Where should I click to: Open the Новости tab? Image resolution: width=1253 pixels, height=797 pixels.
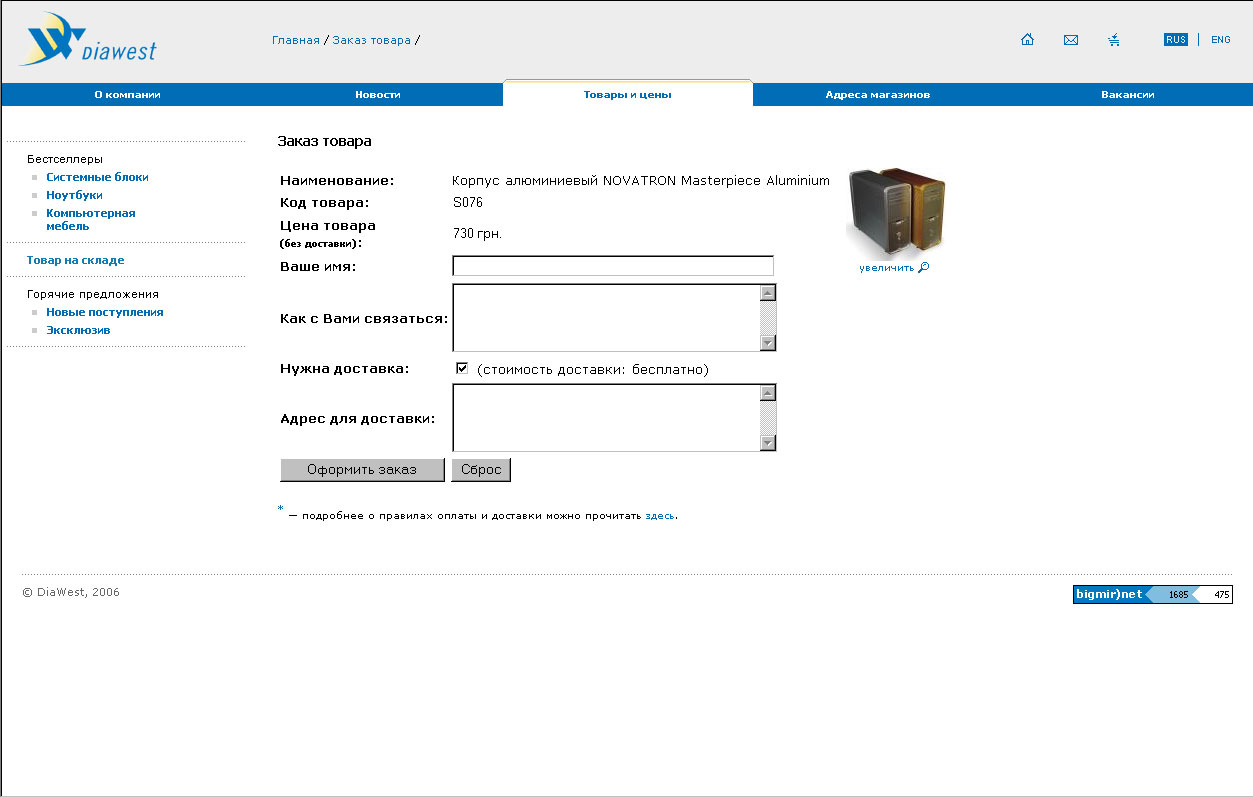378,95
